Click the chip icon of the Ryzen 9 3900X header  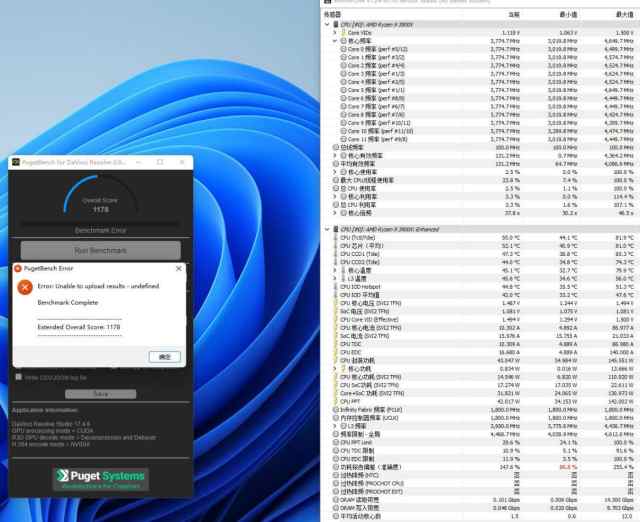(x=335, y=23)
